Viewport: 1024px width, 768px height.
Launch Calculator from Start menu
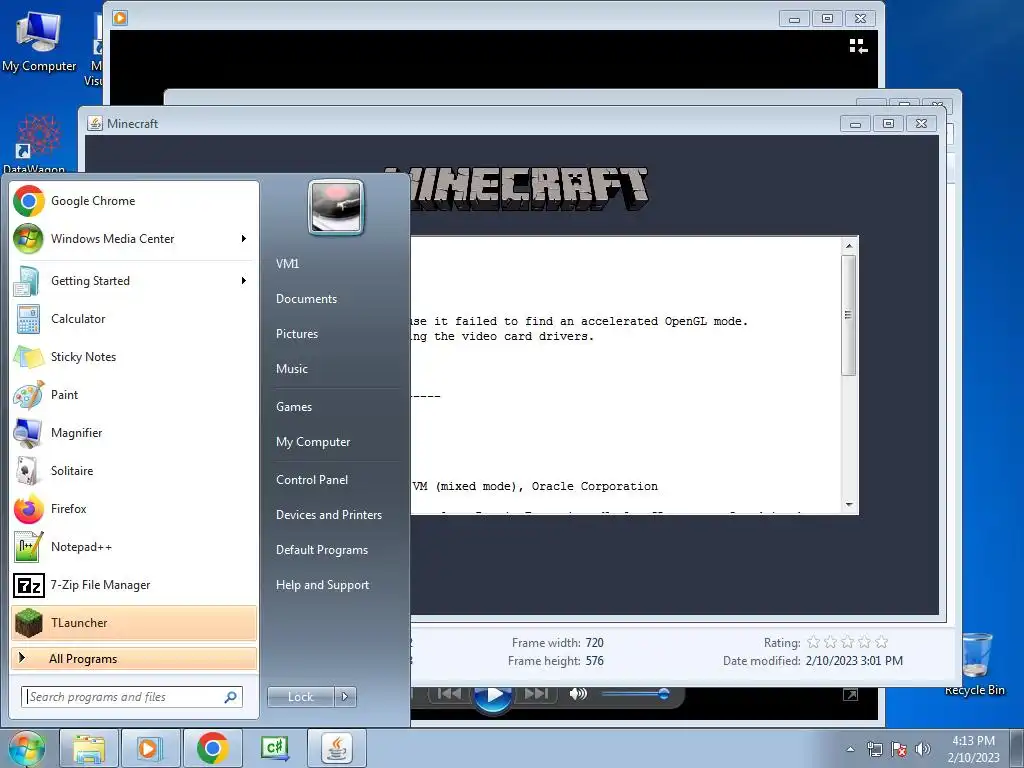[x=134, y=319]
